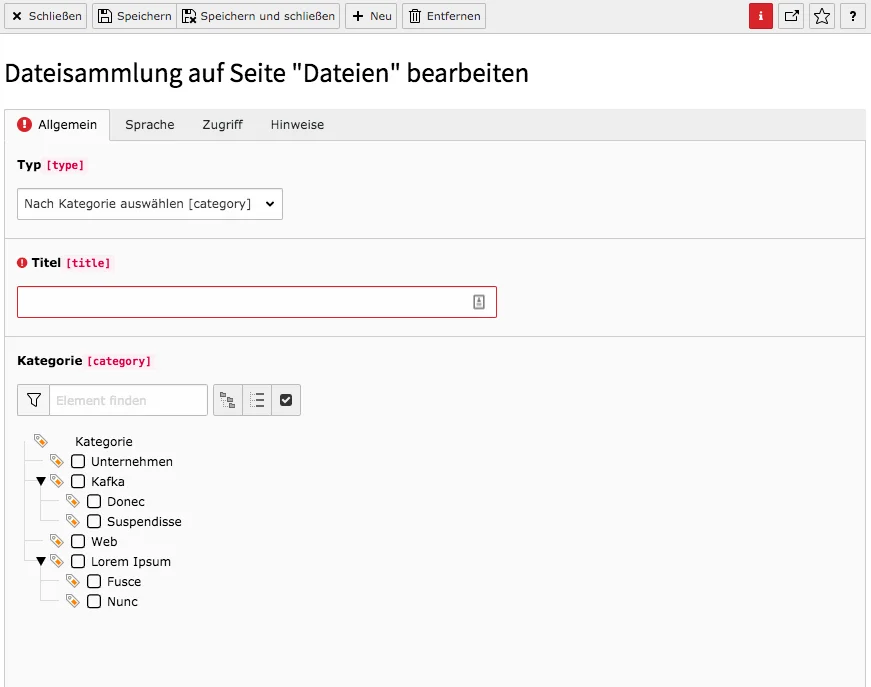The height and width of the screenshot is (687, 871).
Task: Collapse all category tree nodes
Action: click(257, 400)
